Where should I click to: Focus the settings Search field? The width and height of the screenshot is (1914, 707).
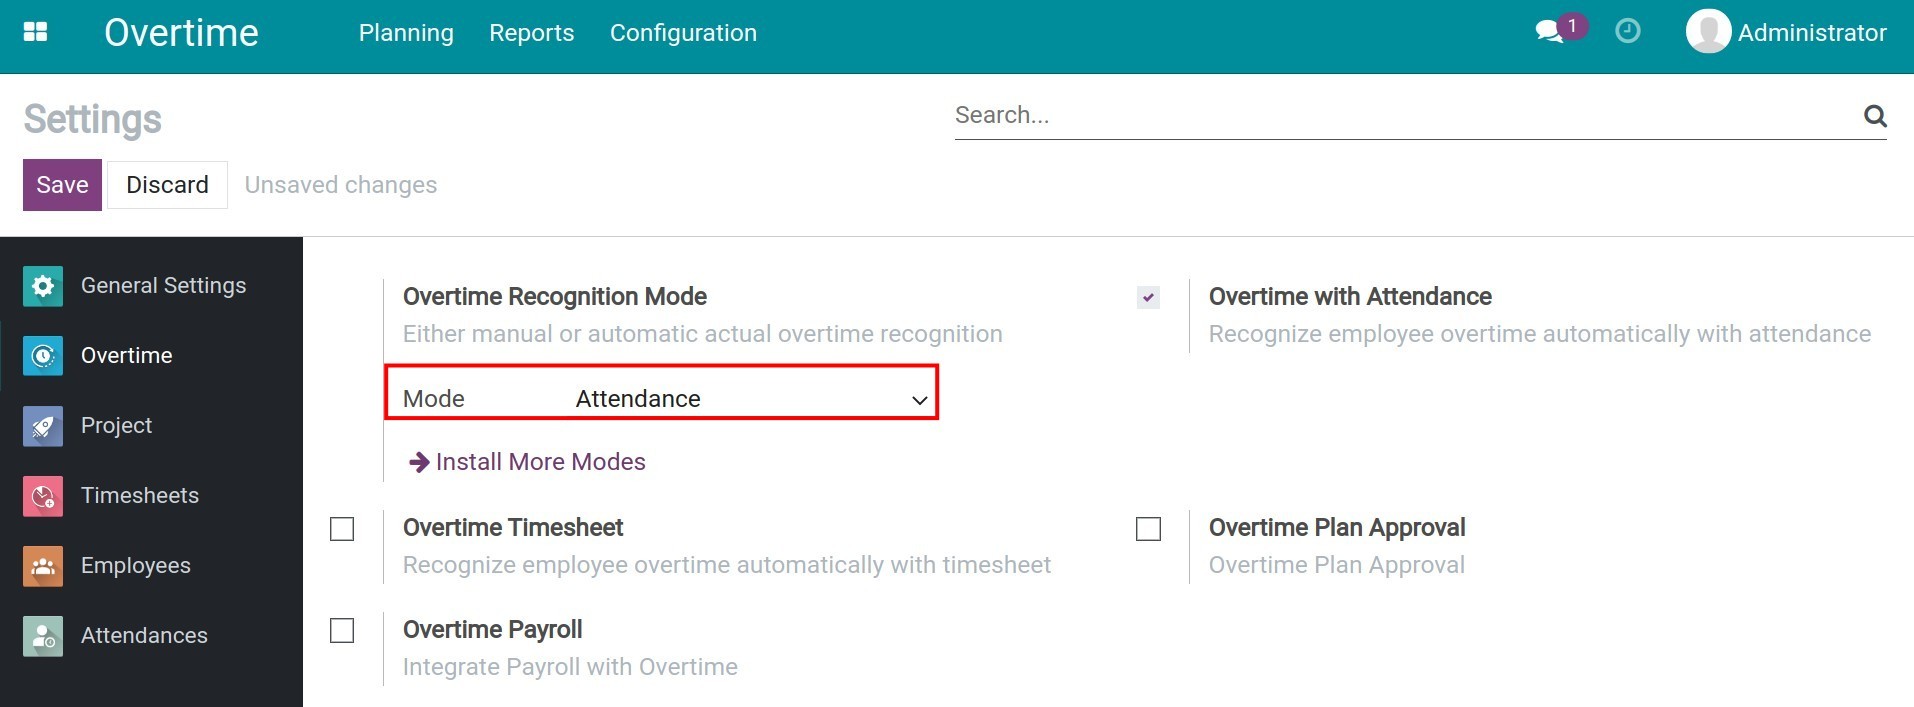(1400, 116)
